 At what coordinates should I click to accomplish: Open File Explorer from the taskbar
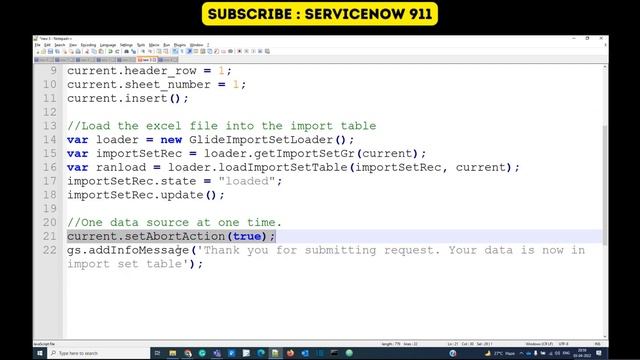point(173,353)
